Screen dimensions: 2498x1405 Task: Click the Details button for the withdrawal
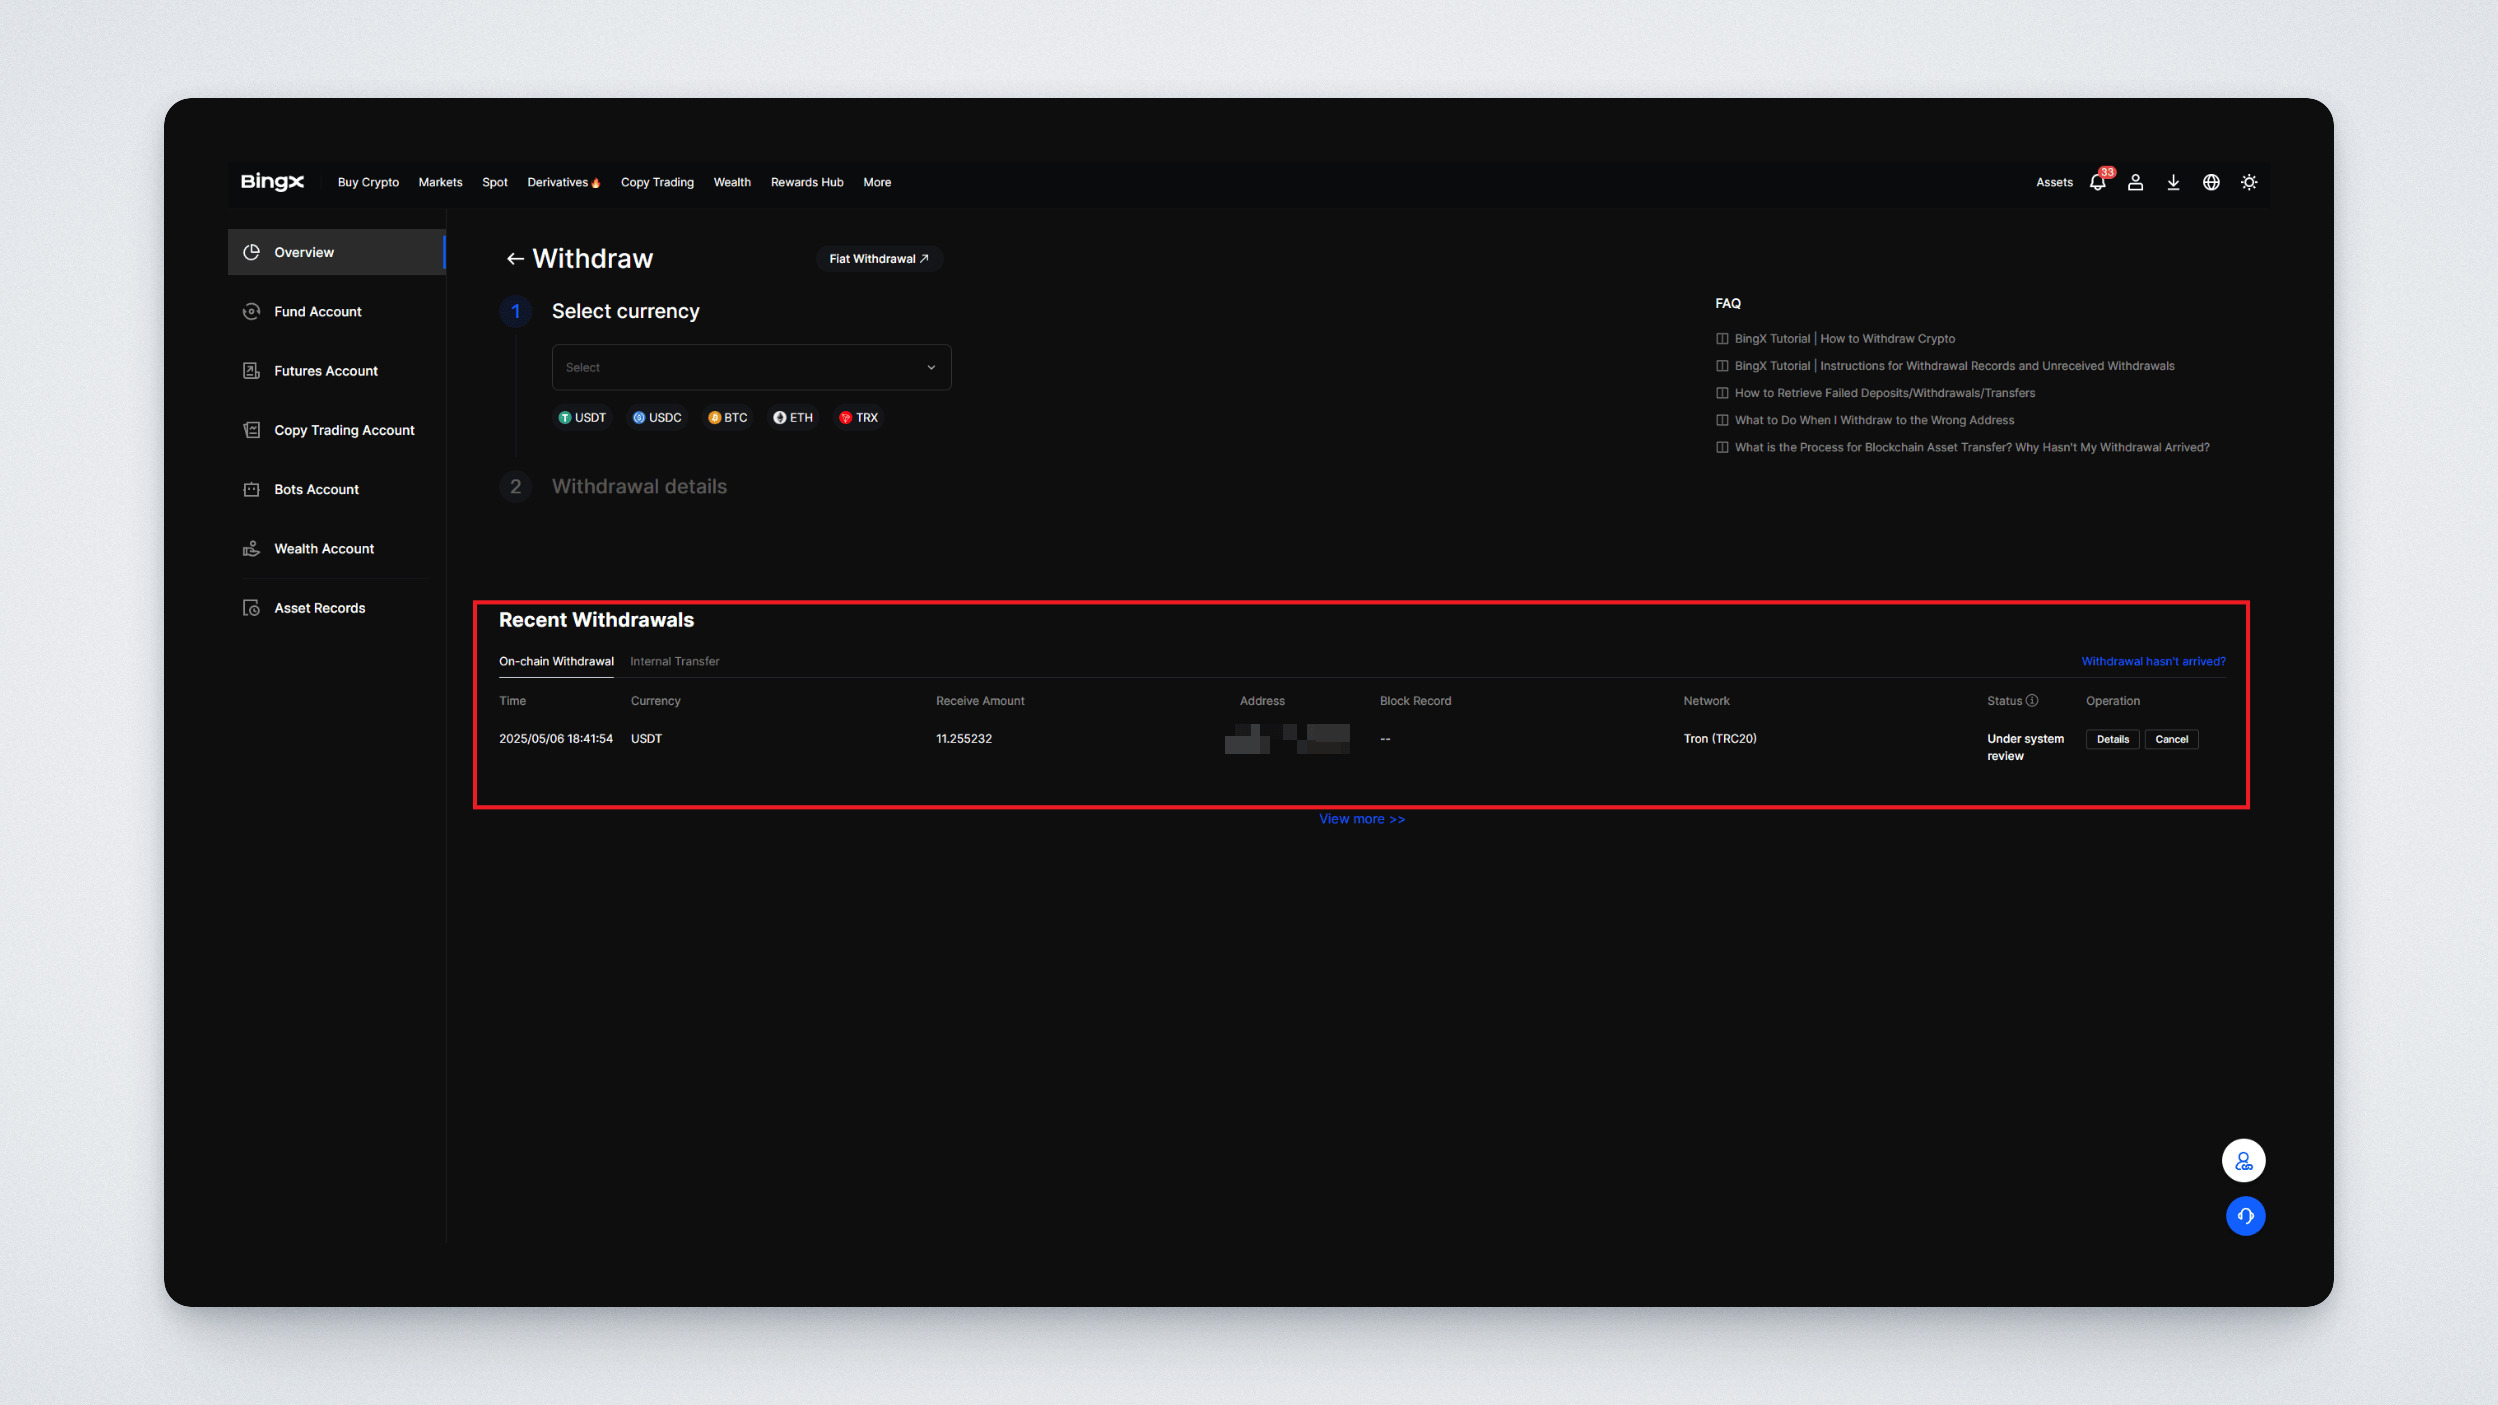(2112, 740)
